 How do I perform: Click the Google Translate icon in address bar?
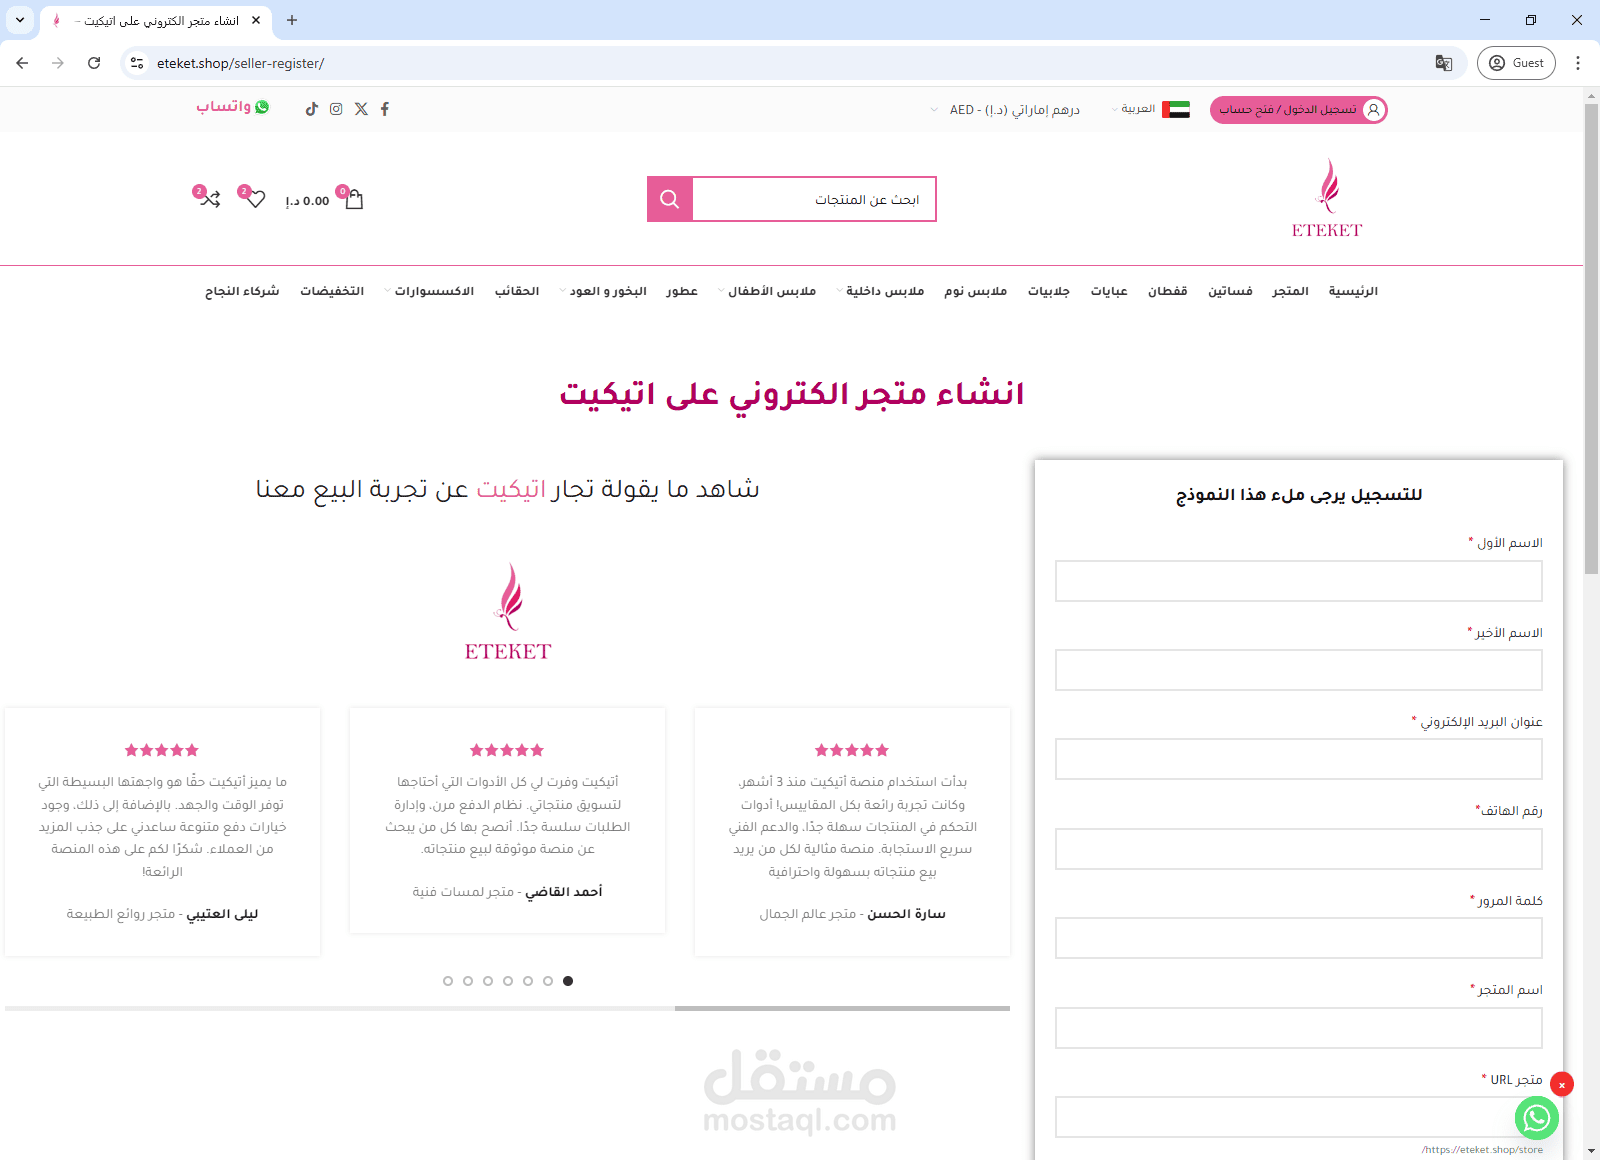pos(1444,63)
